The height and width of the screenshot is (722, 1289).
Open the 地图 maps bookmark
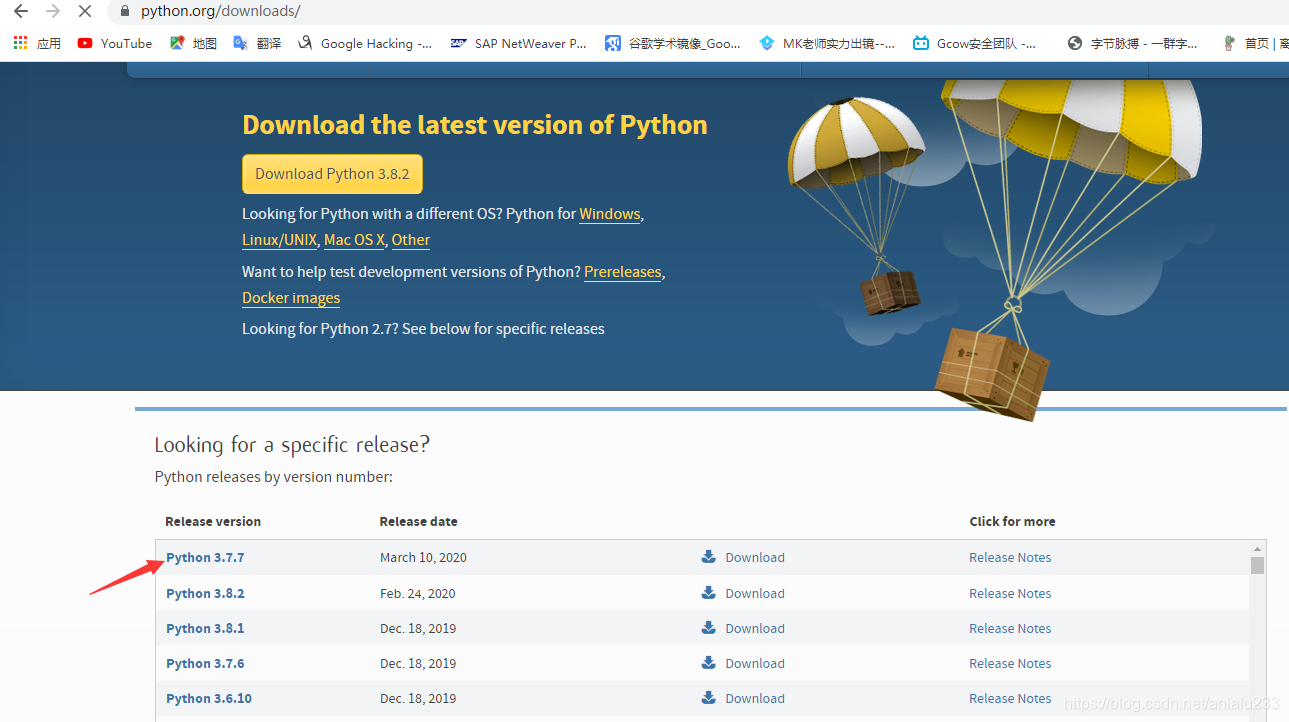pyautogui.click(x=194, y=43)
